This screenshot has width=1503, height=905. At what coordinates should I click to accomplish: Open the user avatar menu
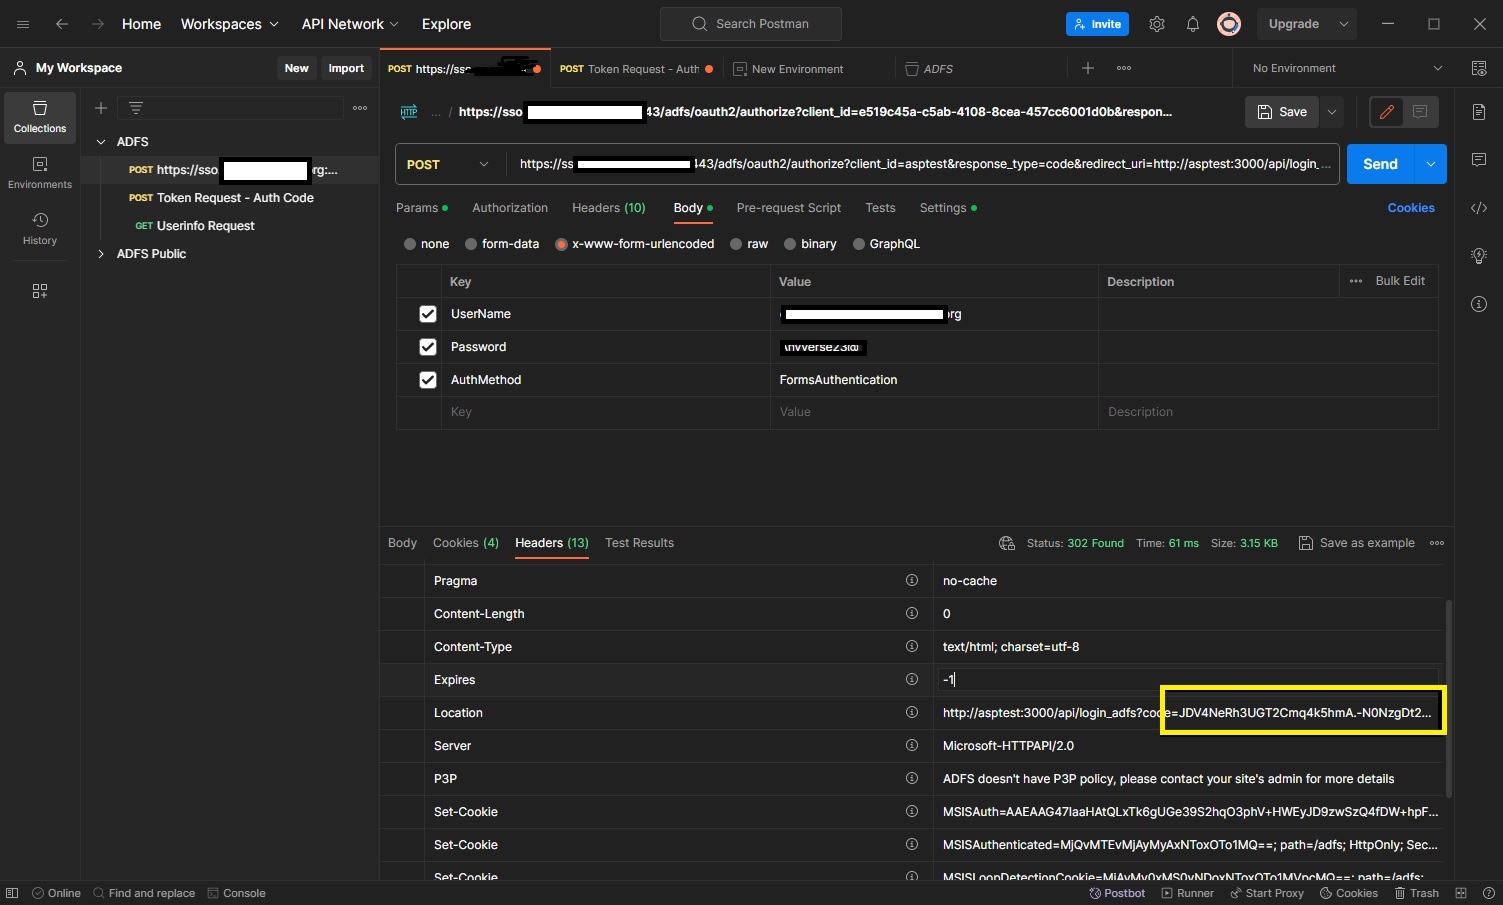pyautogui.click(x=1229, y=24)
